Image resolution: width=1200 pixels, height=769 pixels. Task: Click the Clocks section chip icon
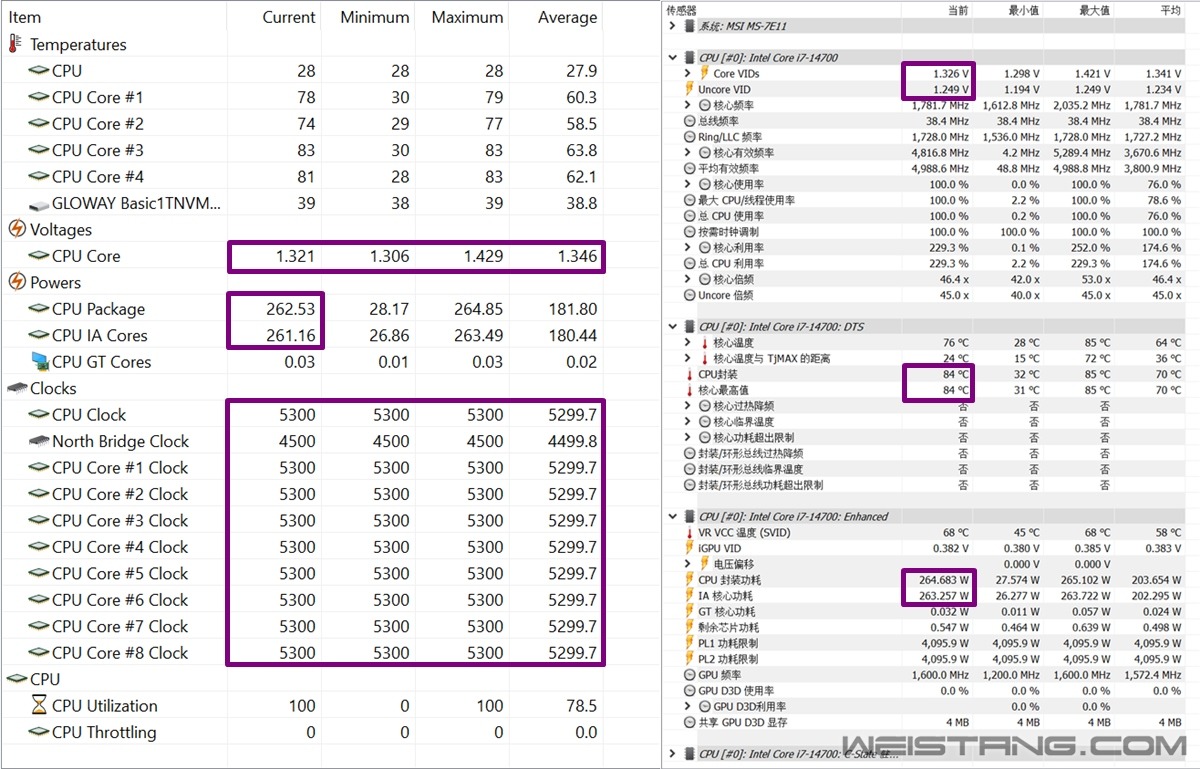coord(16,388)
